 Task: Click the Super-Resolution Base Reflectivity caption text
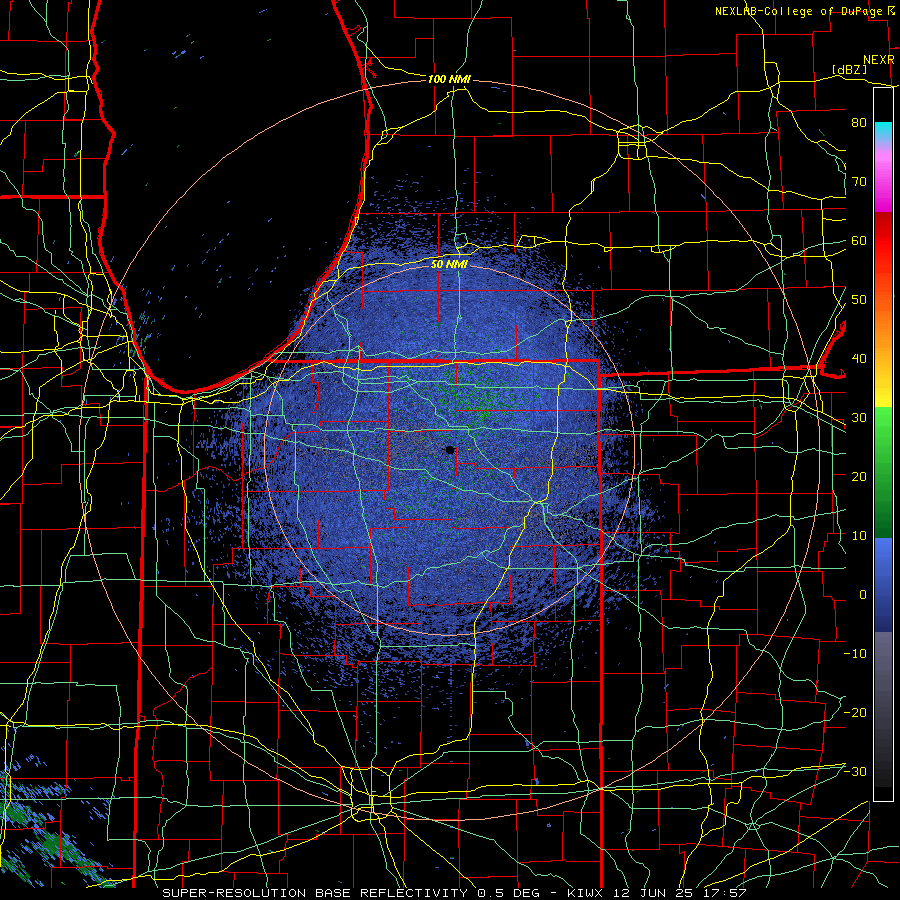tap(314, 893)
